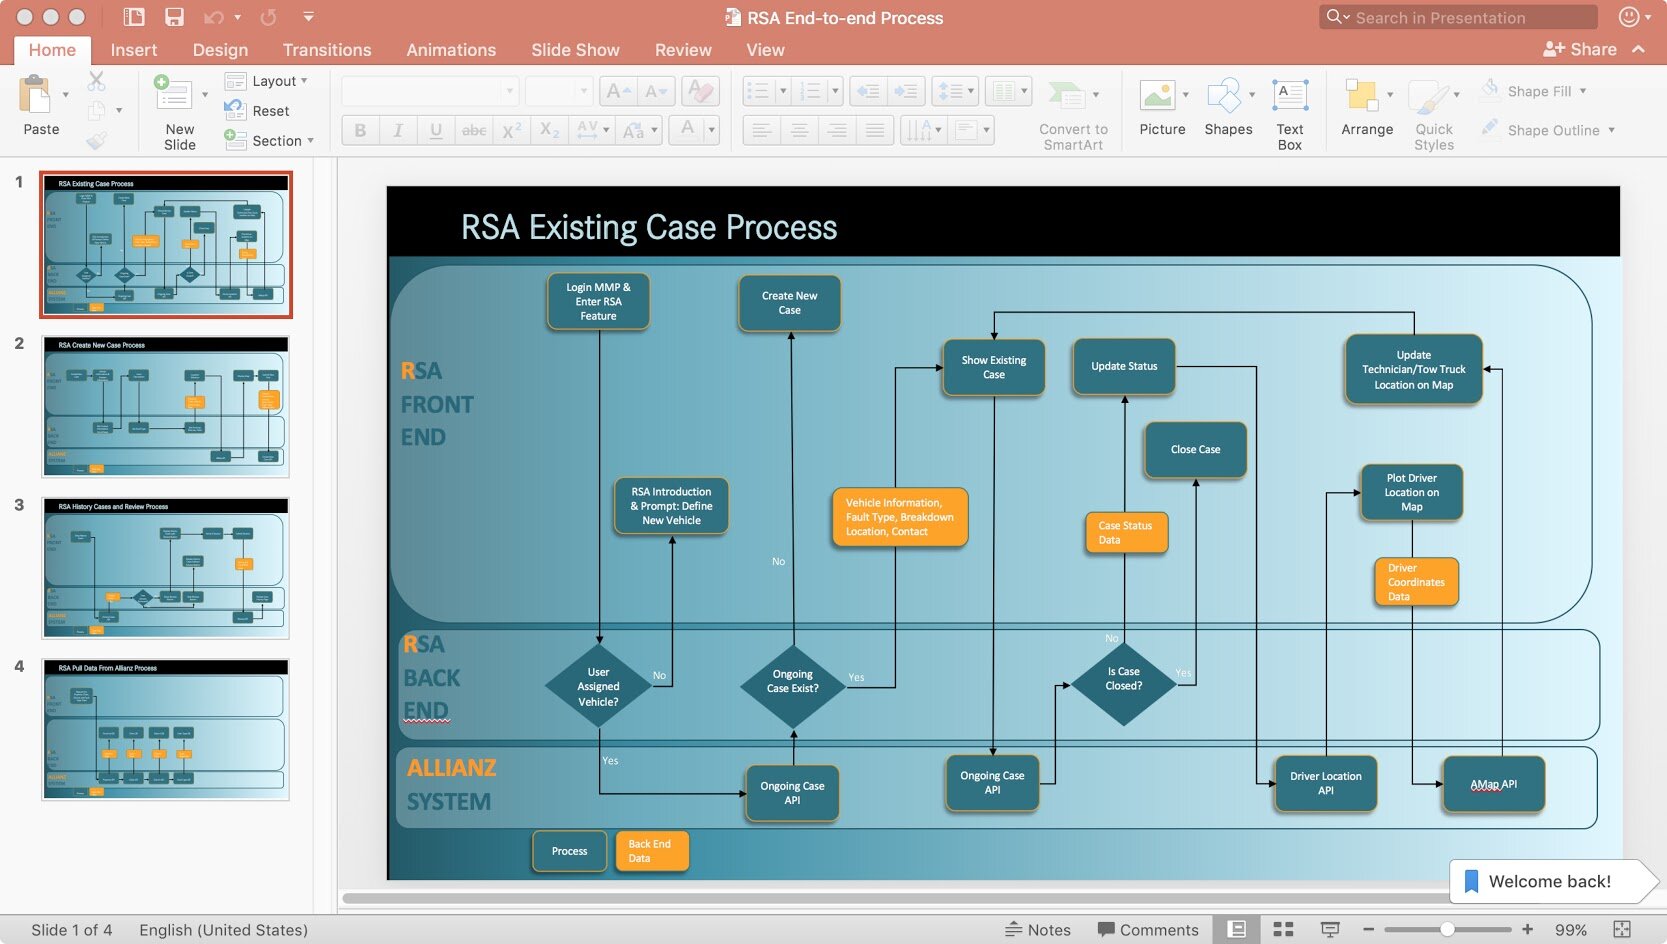Viewport: 1667px width, 944px height.
Task: Open the font name combo box
Action: [x=430, y=92]
